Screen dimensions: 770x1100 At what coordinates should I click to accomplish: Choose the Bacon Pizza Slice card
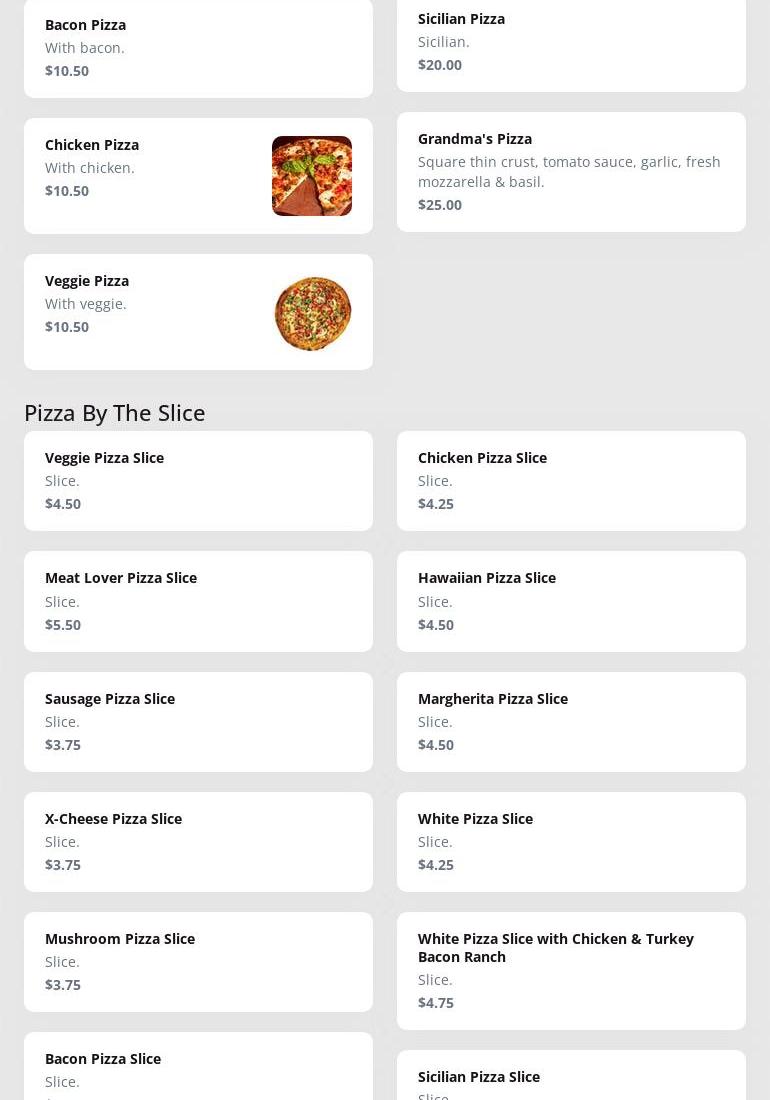(x=198, y=1068)
